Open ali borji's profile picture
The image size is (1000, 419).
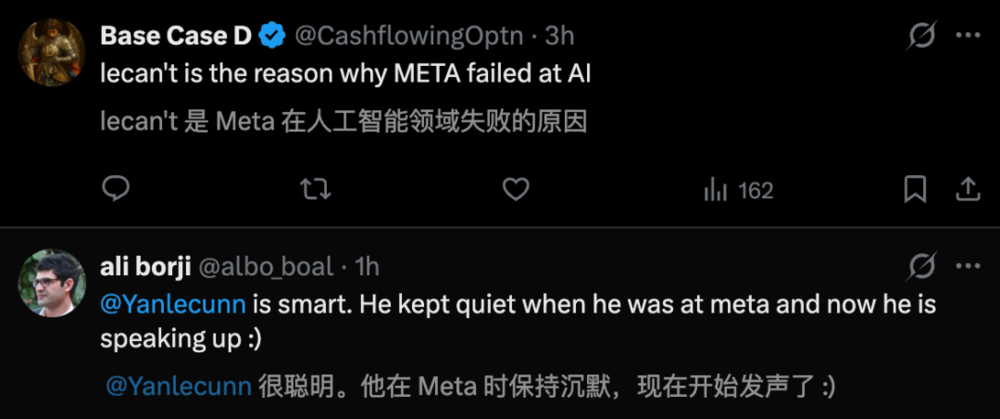[x=53, y=282]
